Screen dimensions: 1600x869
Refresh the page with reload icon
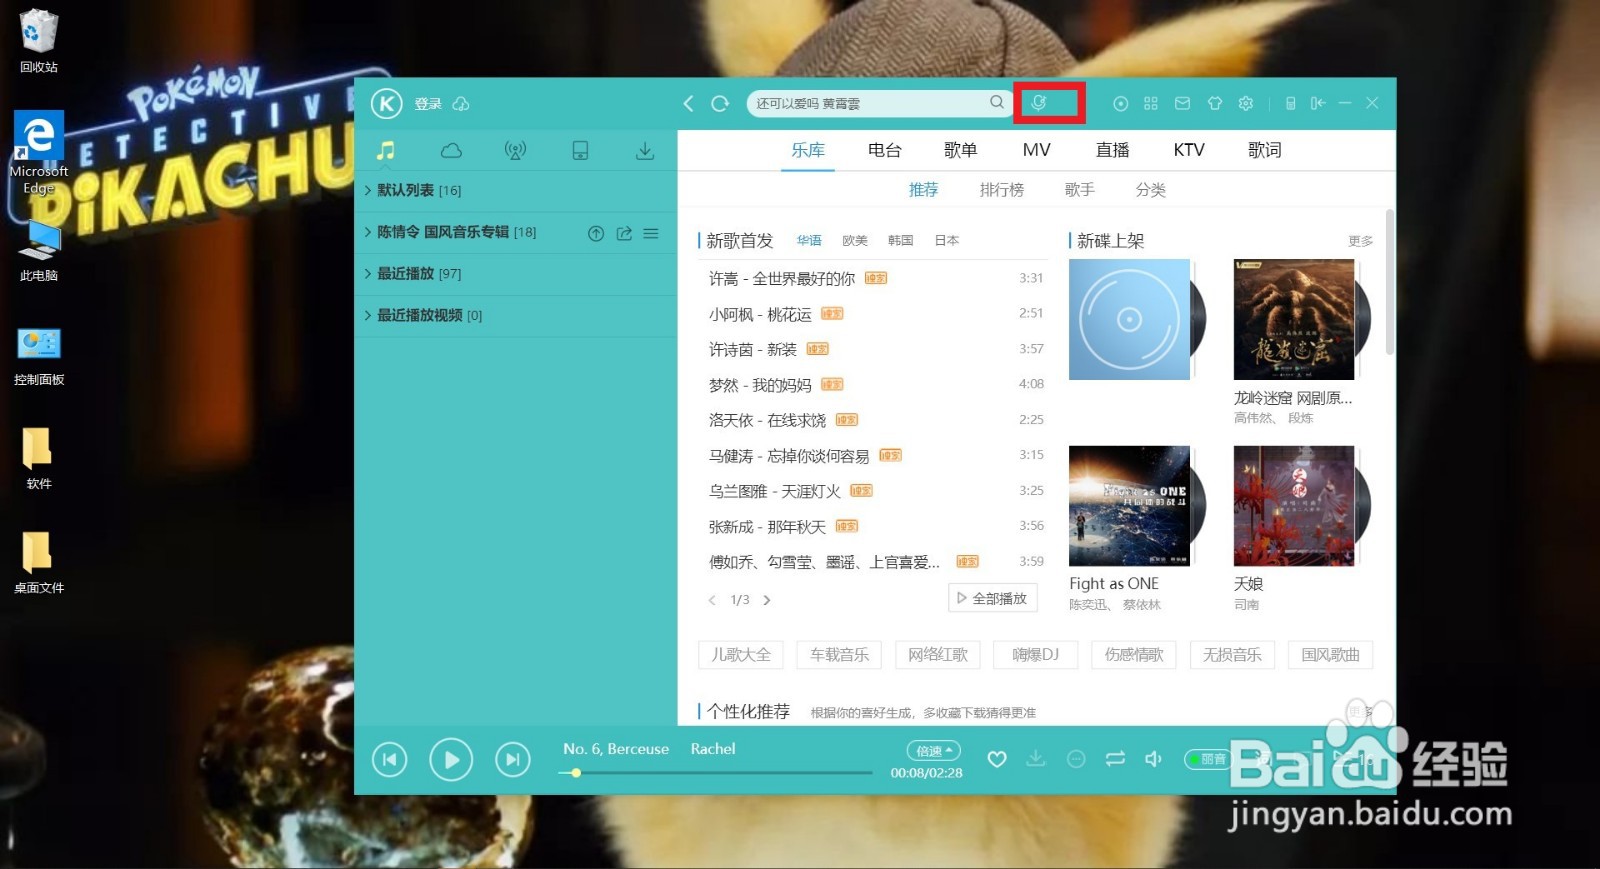[x=720, y=103]
